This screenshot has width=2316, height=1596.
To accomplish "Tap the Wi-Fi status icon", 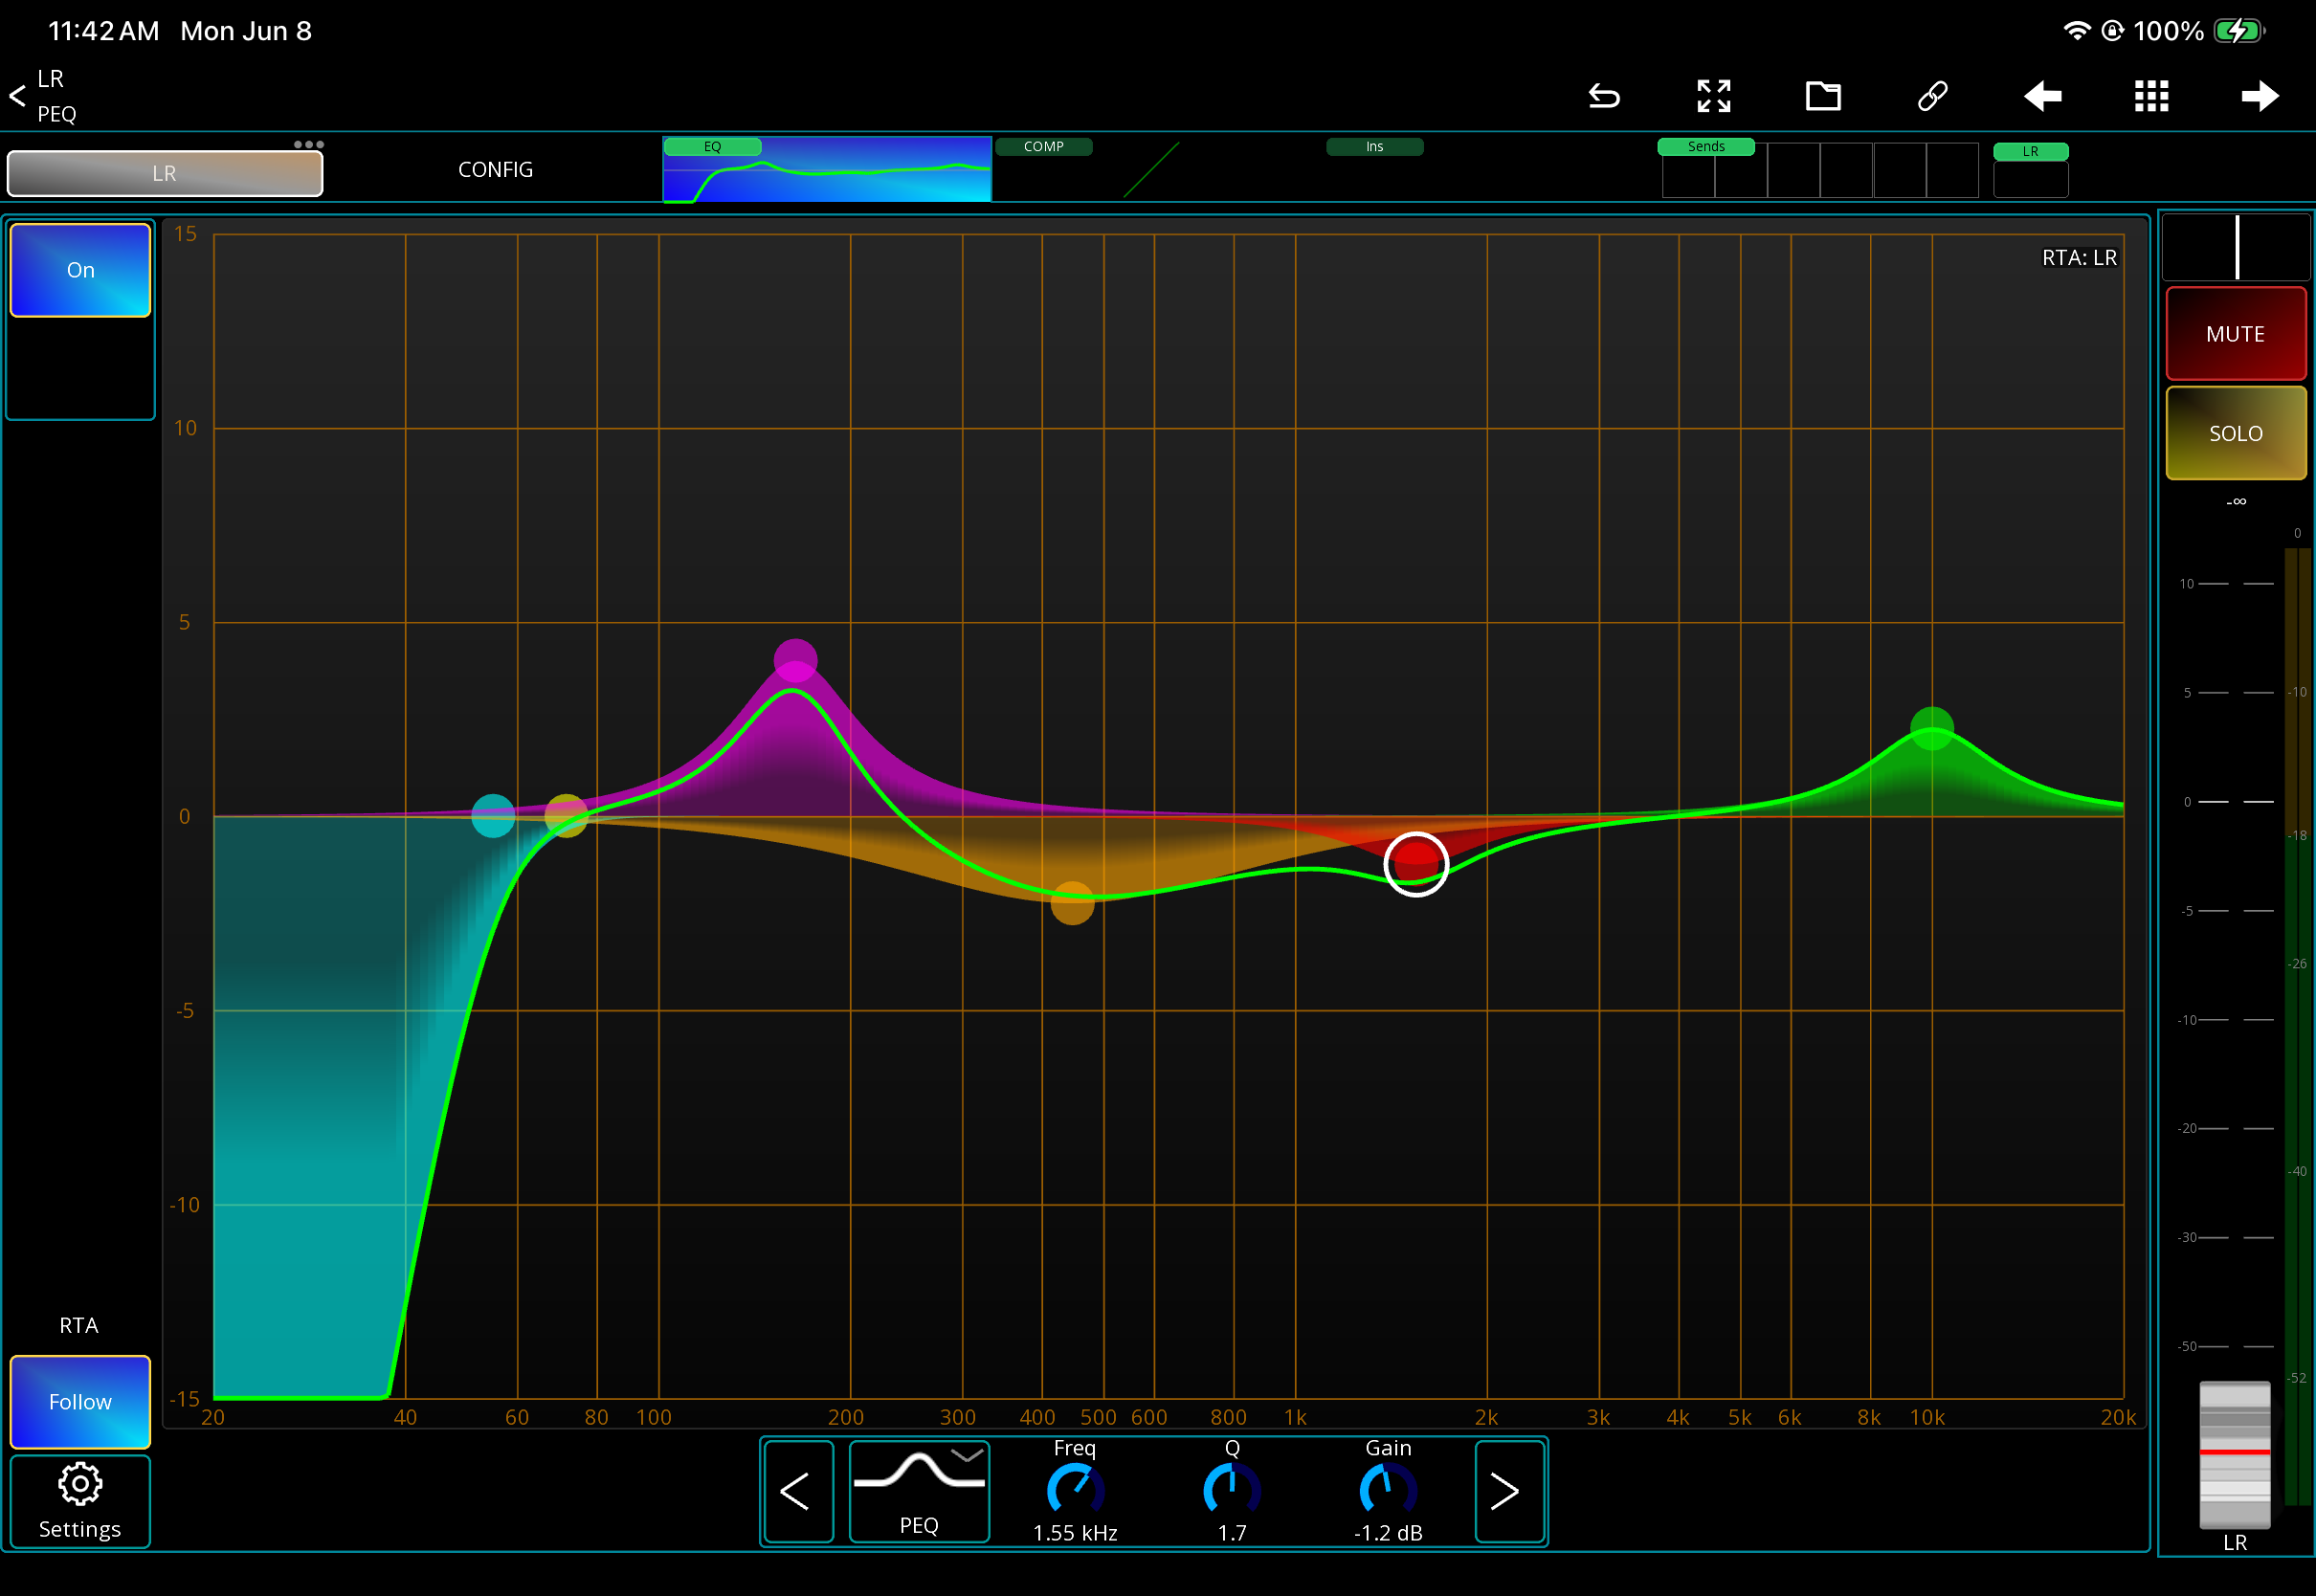I will click(x=2076, y=31).
